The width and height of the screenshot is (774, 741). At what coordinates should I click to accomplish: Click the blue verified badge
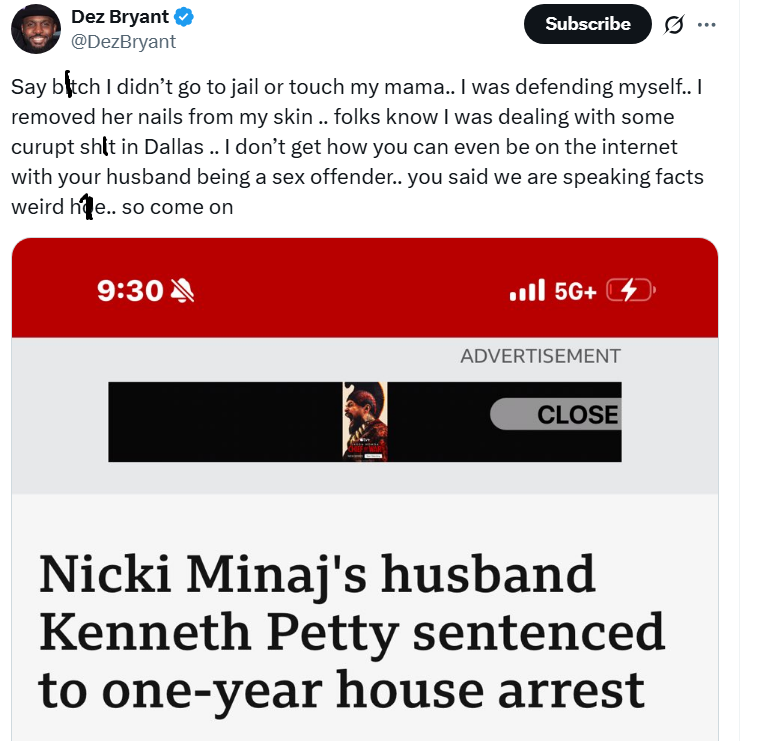point(184,17)
